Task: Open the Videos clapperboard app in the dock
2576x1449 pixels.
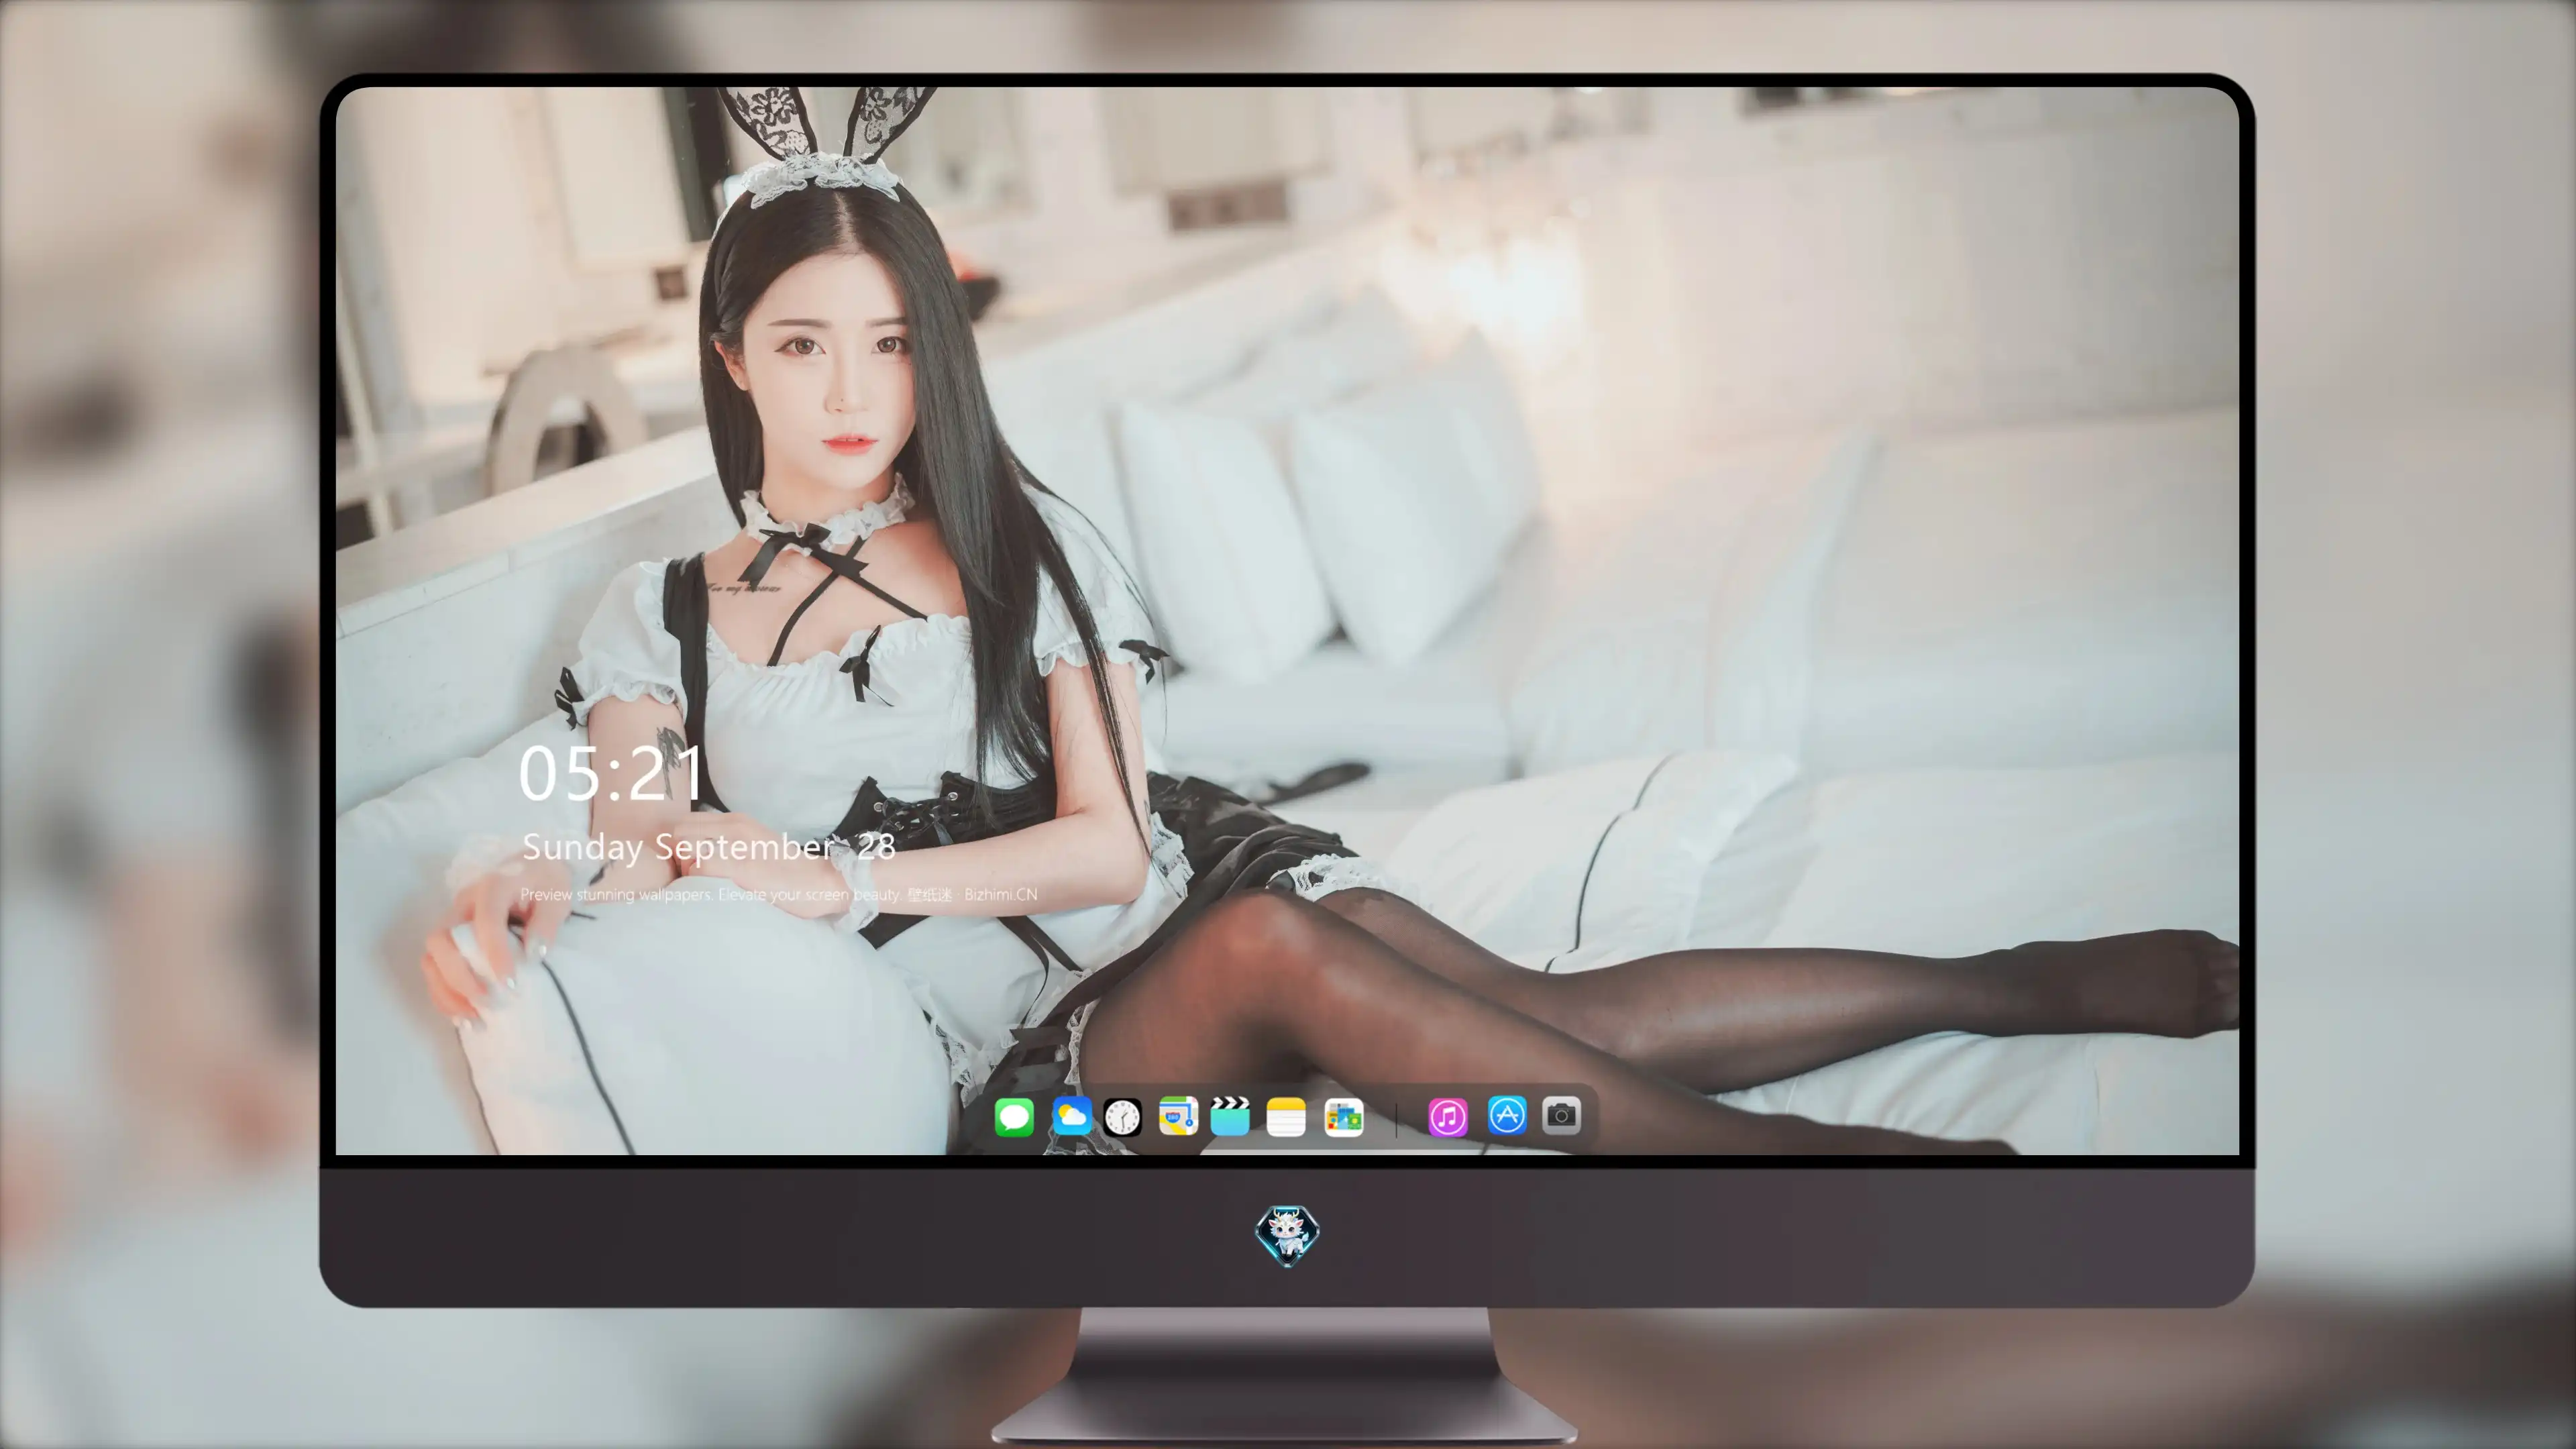Action: (x=1230, y=1116)
